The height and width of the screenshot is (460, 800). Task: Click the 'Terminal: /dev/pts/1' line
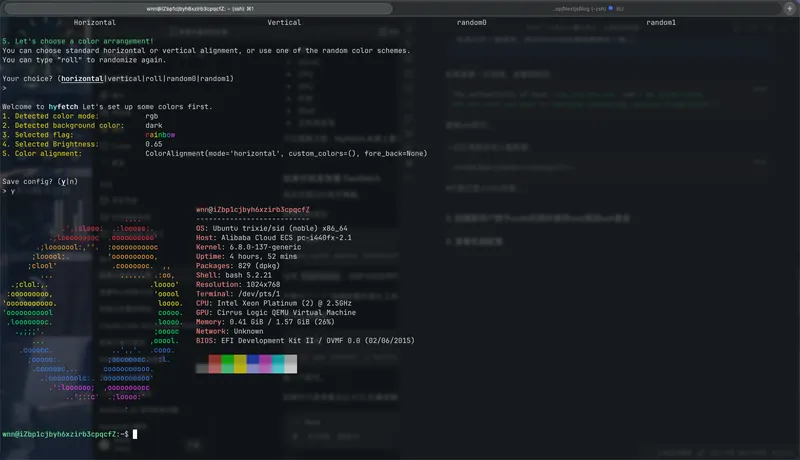tap(238, 294)
